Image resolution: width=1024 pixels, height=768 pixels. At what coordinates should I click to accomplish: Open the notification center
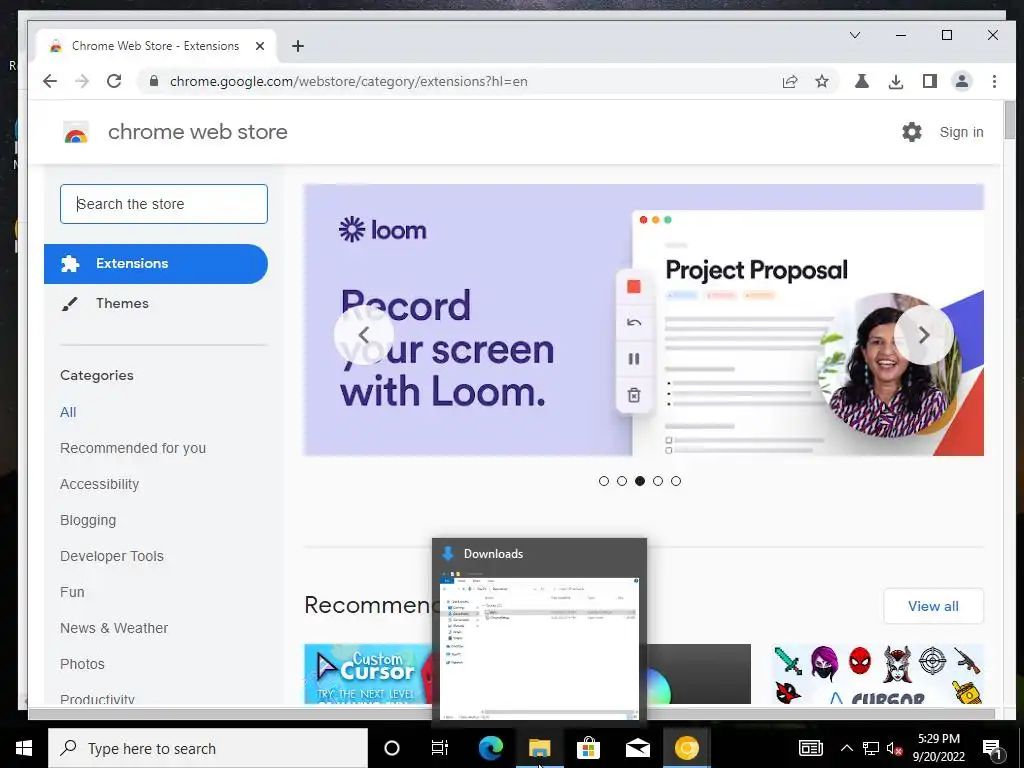tap(992, 748)
